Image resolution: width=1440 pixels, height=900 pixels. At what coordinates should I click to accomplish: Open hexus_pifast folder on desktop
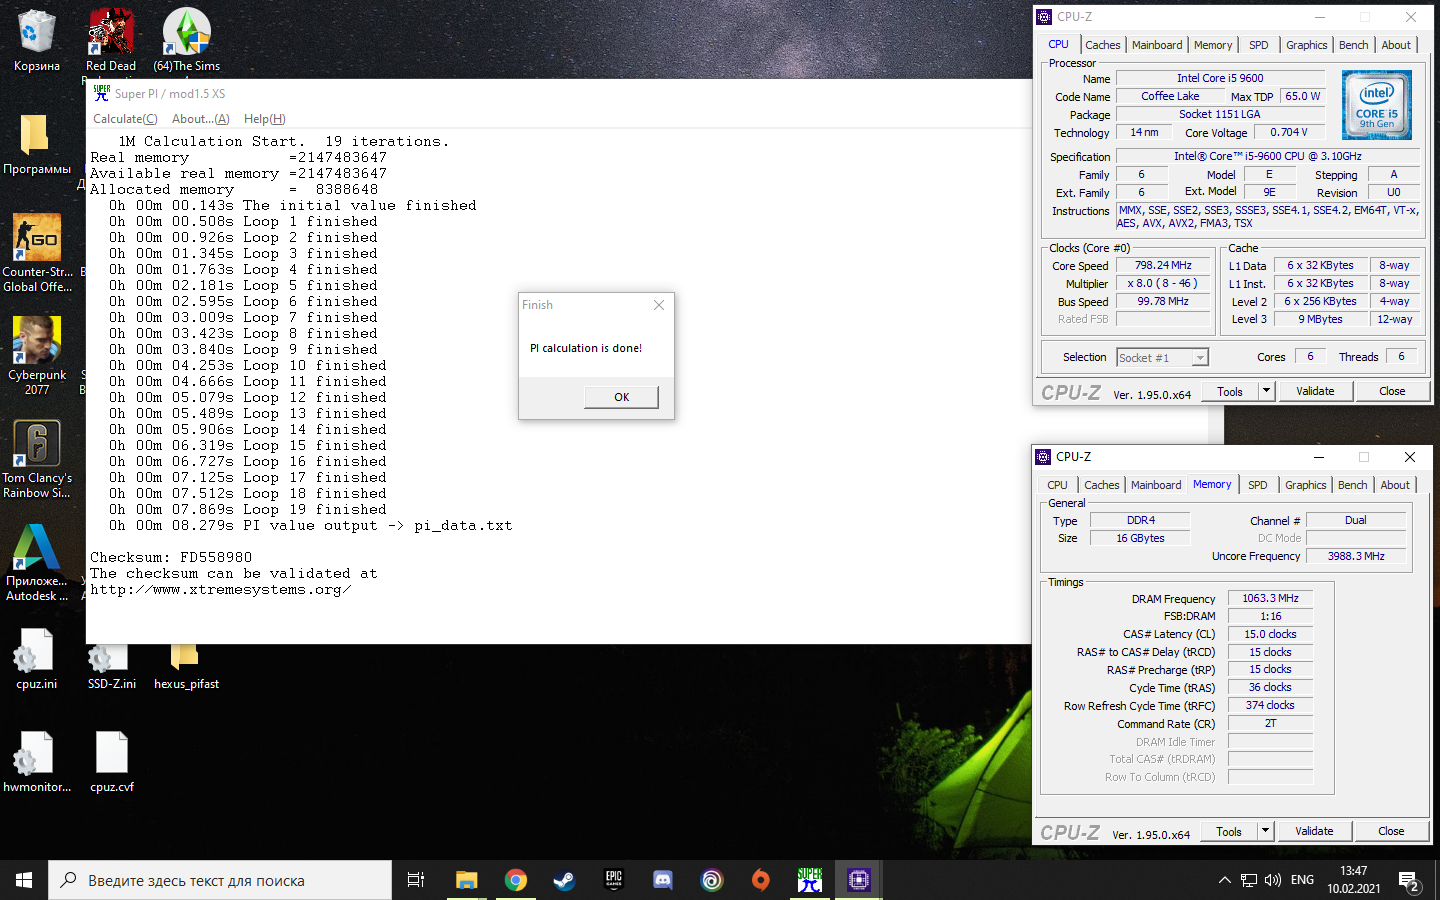186,668
